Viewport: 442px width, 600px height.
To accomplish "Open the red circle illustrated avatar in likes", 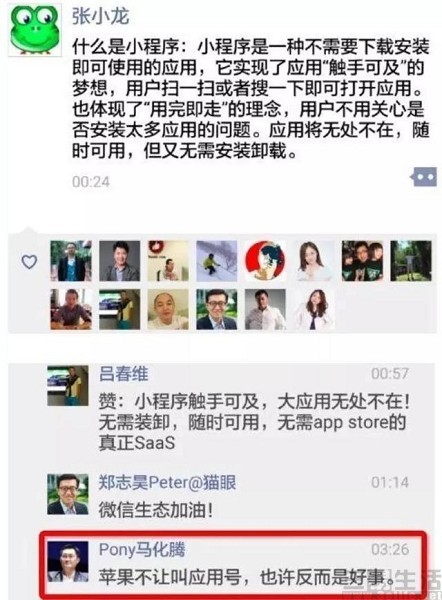I will coord(265,261).
